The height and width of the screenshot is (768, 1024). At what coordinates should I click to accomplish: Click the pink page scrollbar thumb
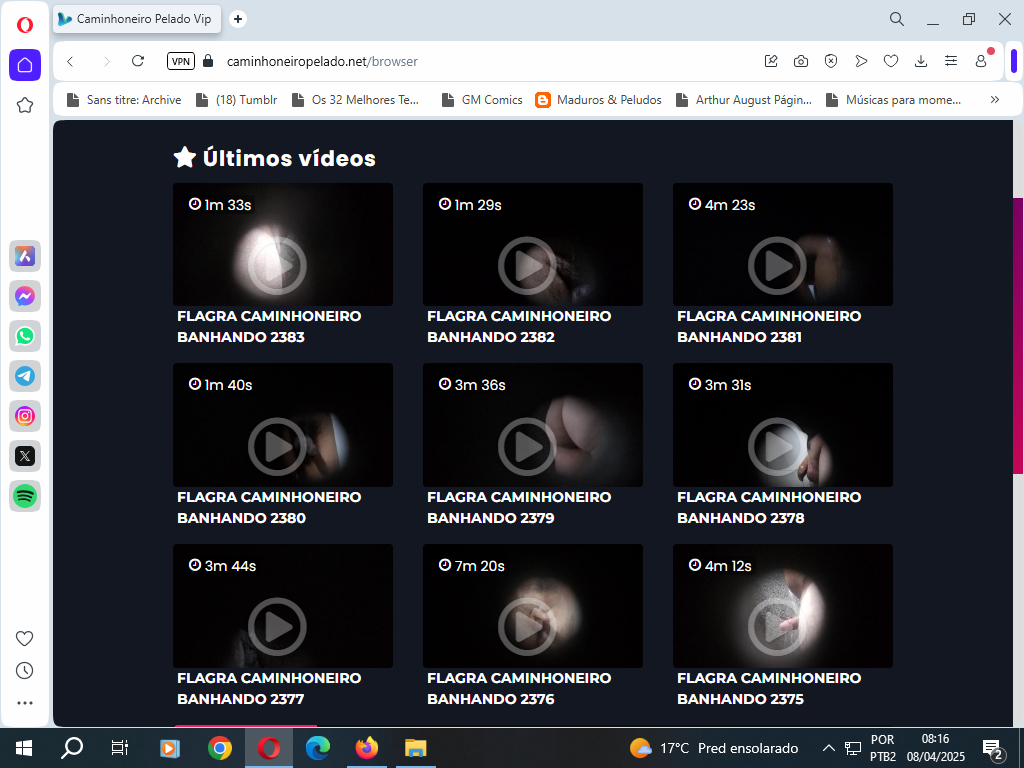[1018, 335]
